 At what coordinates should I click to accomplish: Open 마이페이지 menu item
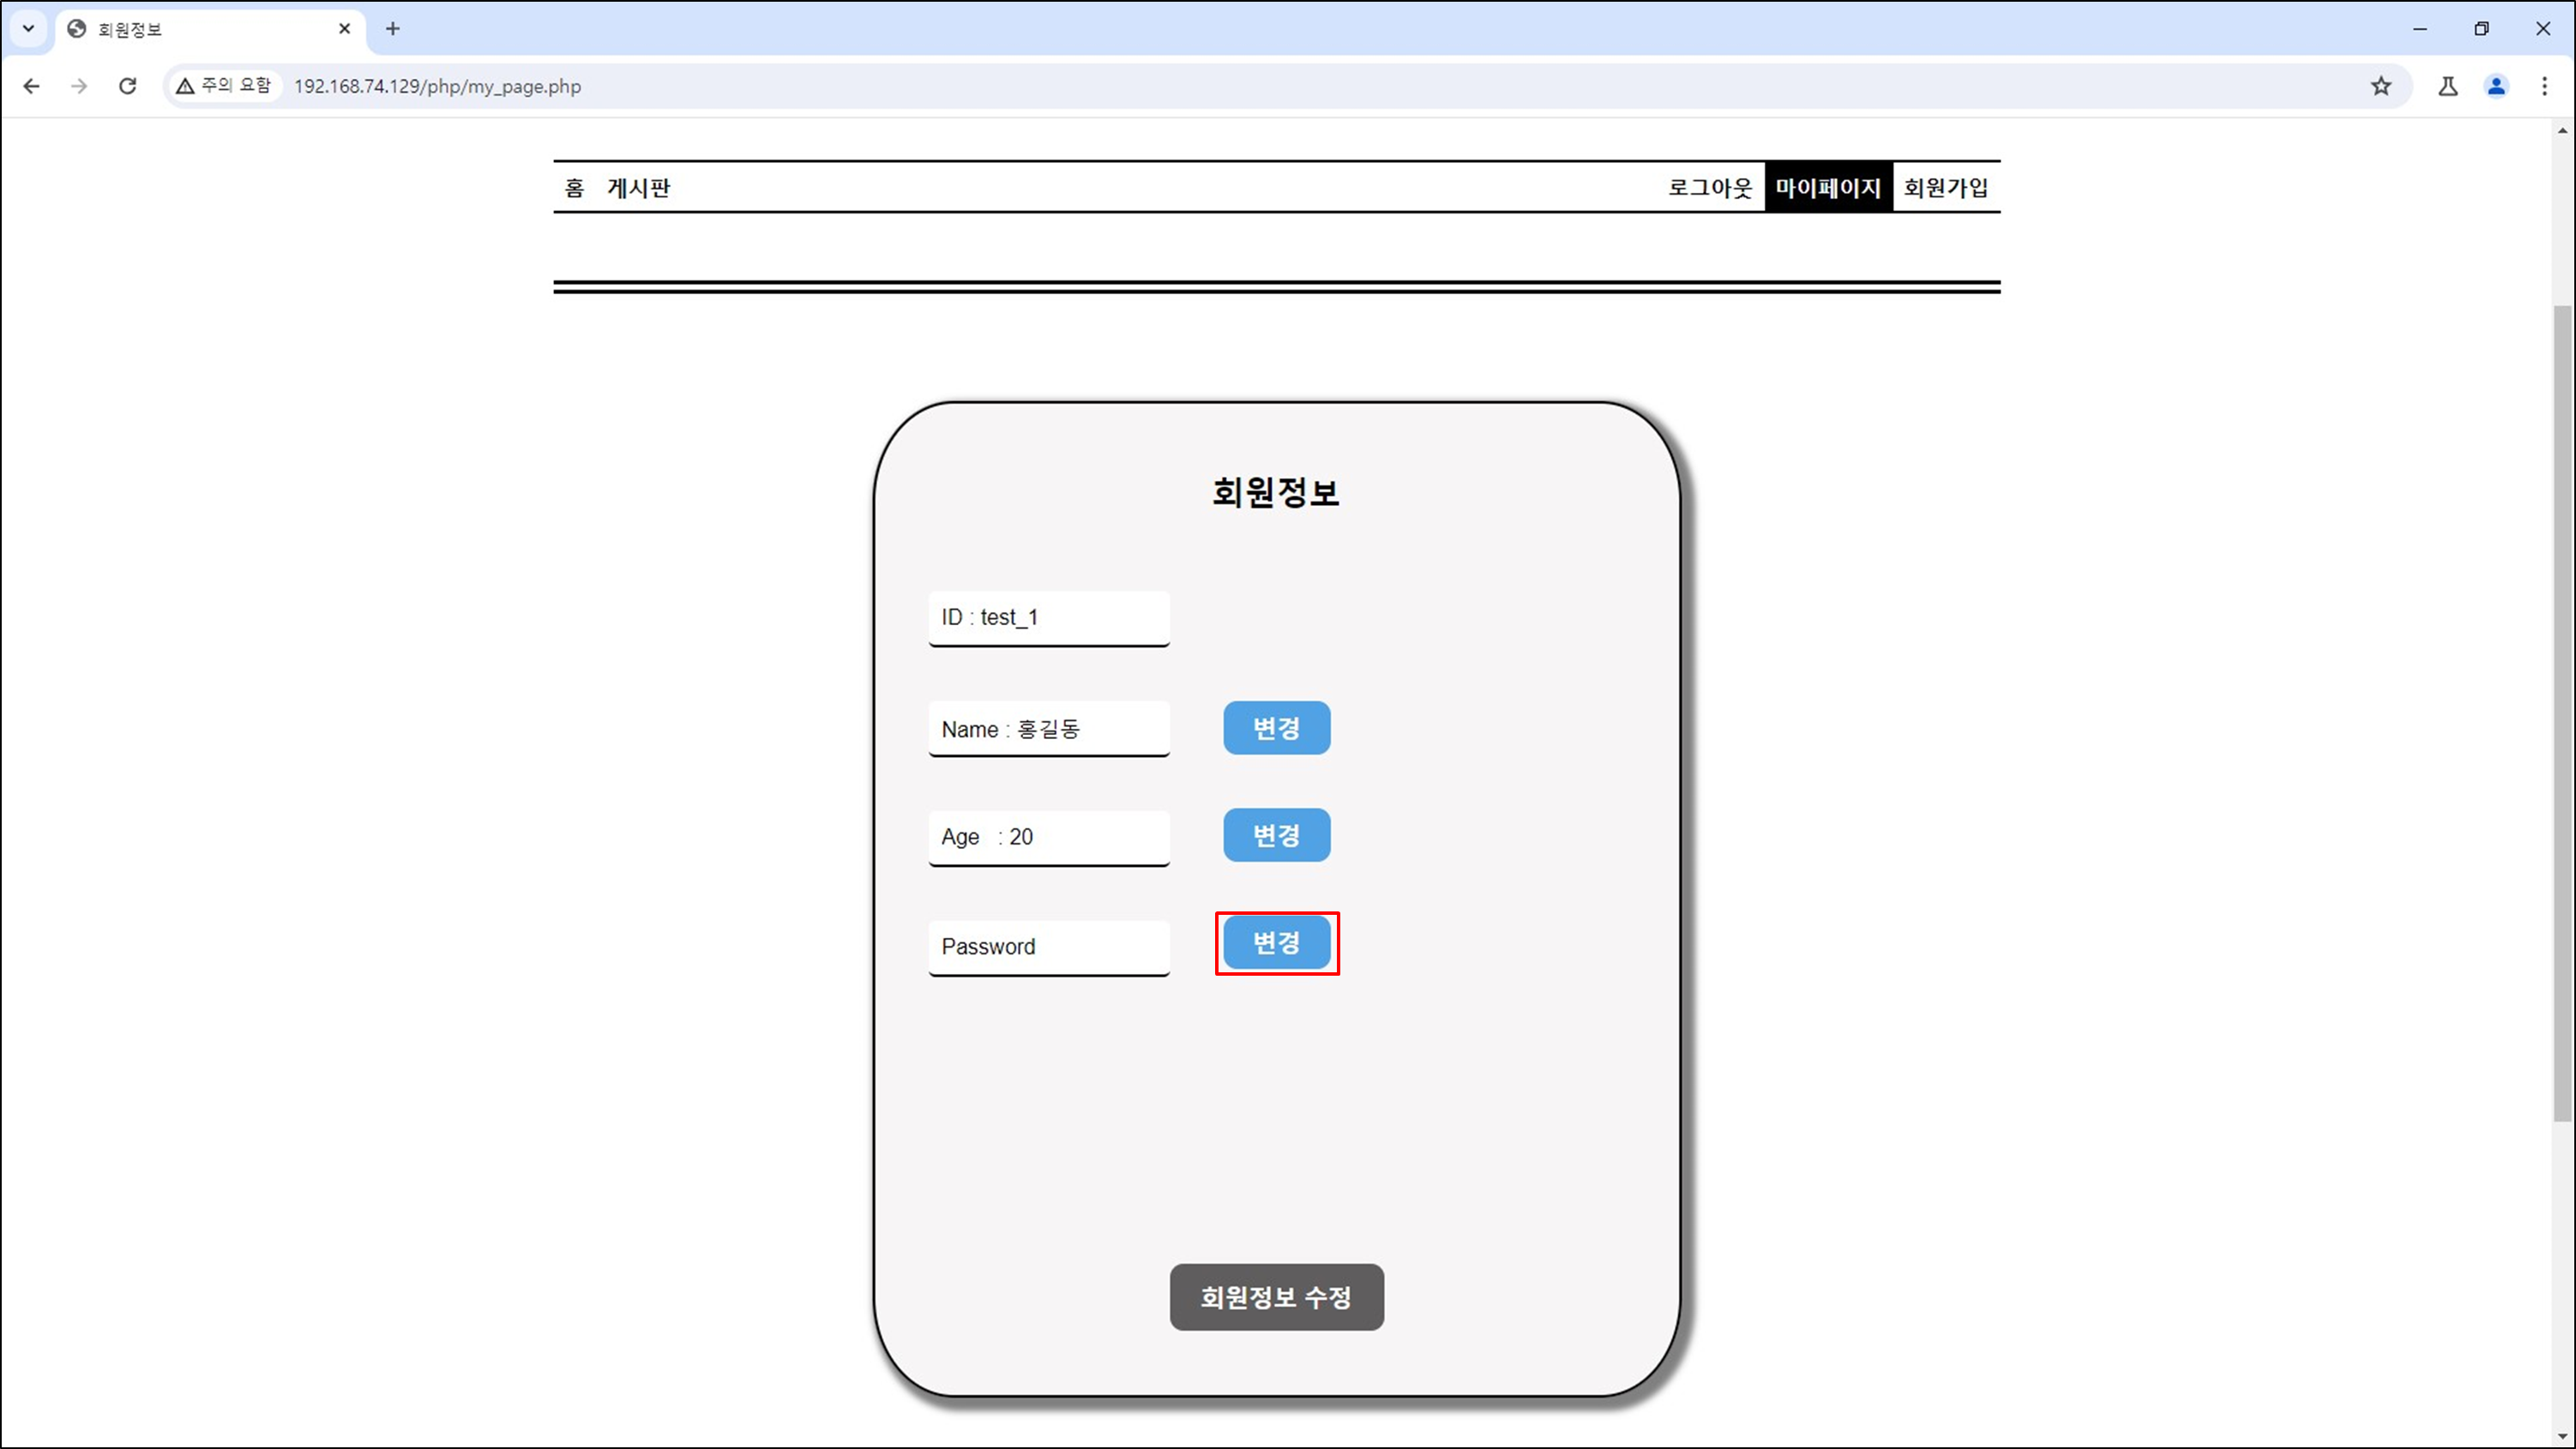point(1828,187)
